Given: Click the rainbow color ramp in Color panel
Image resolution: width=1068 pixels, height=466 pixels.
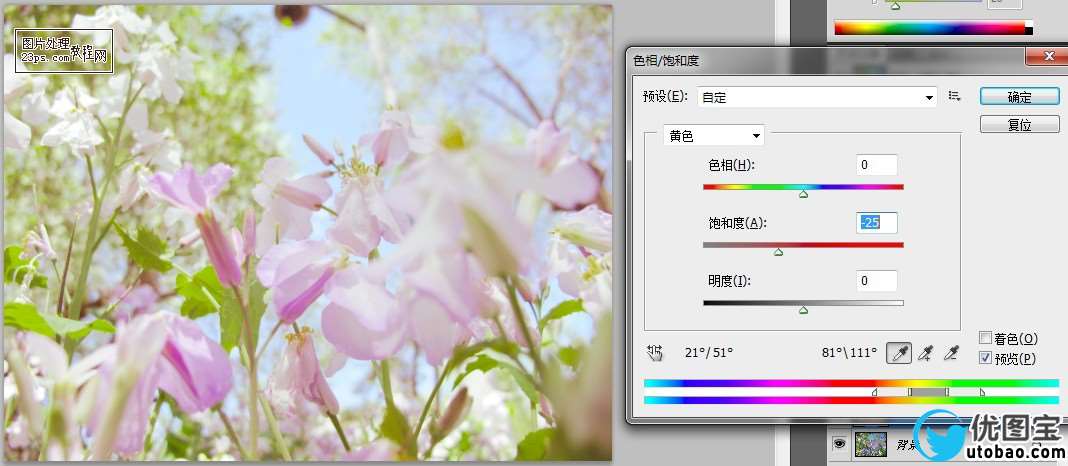Looking at the screenshot, I should pos(933,28).
